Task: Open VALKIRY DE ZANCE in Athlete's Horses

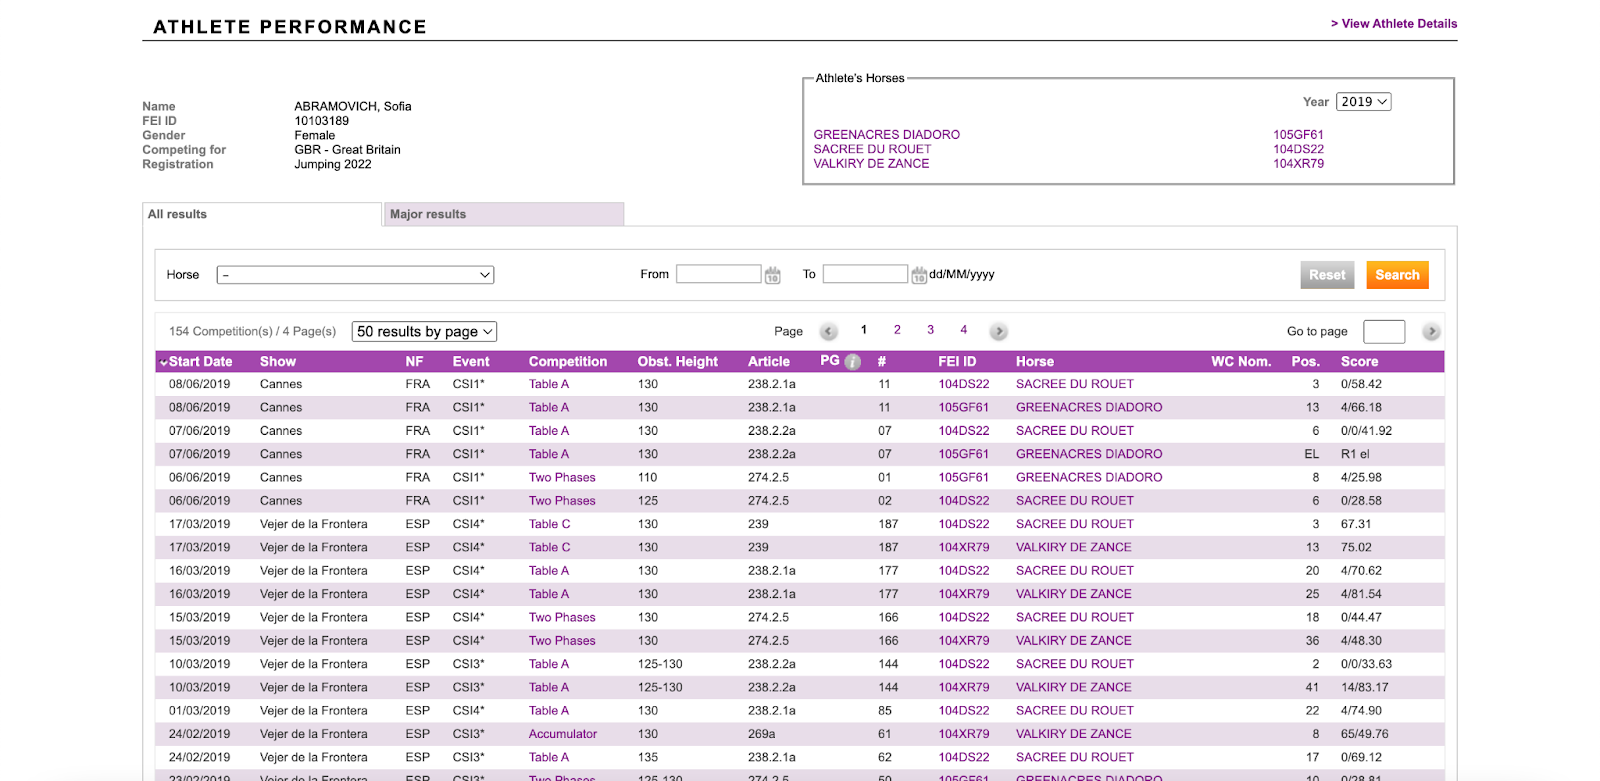Action: [x=871, y=164]
